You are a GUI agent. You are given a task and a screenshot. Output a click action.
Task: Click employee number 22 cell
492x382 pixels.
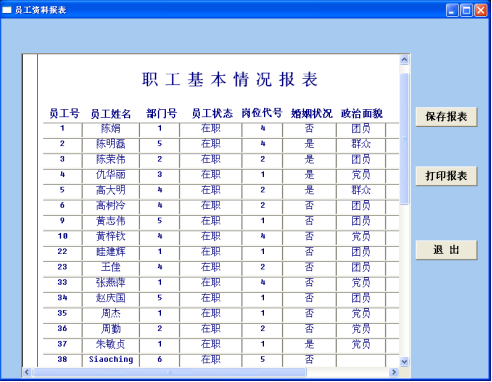coord(62,251)
